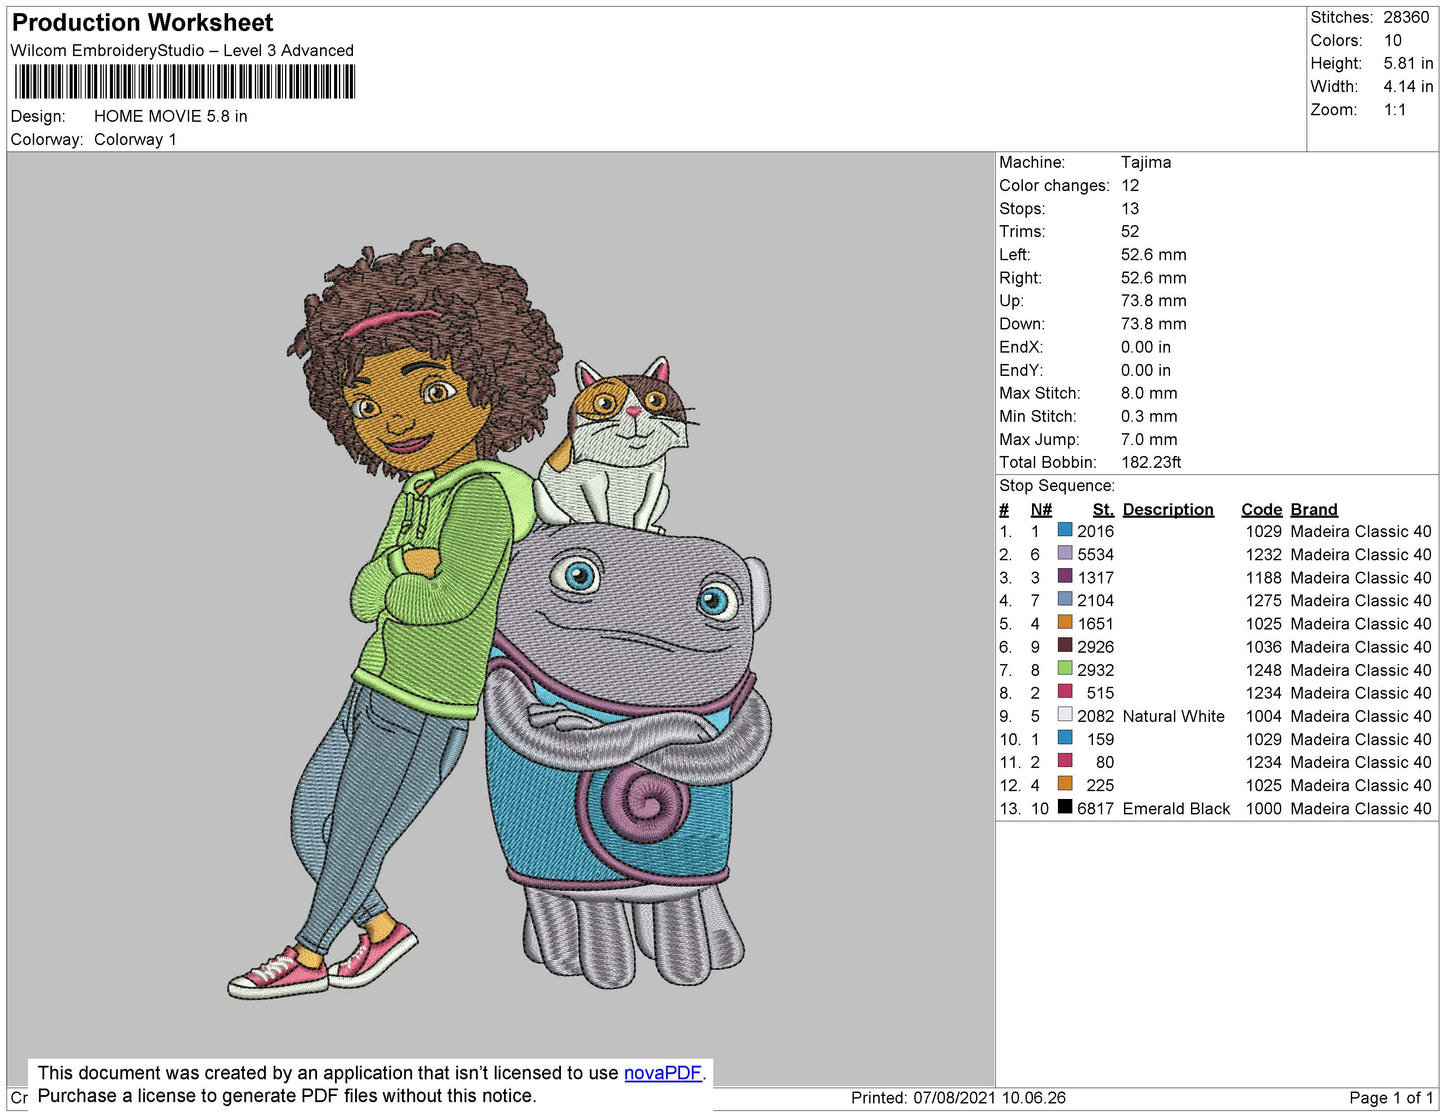
Task: Select the min stitch value '0.3 mm'
Action: pos(1149,416)
